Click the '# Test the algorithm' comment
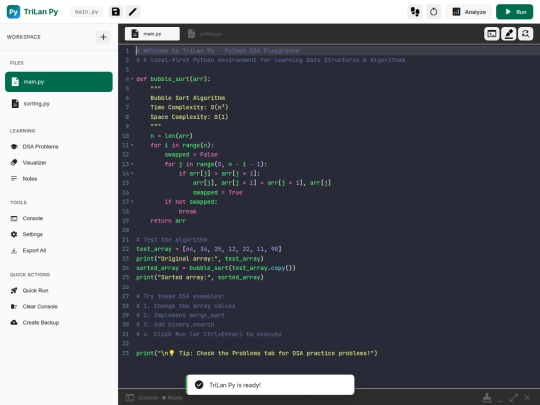The width and height of the screenshot is (540, 405). pyautogui.click(x=172, y=240)
